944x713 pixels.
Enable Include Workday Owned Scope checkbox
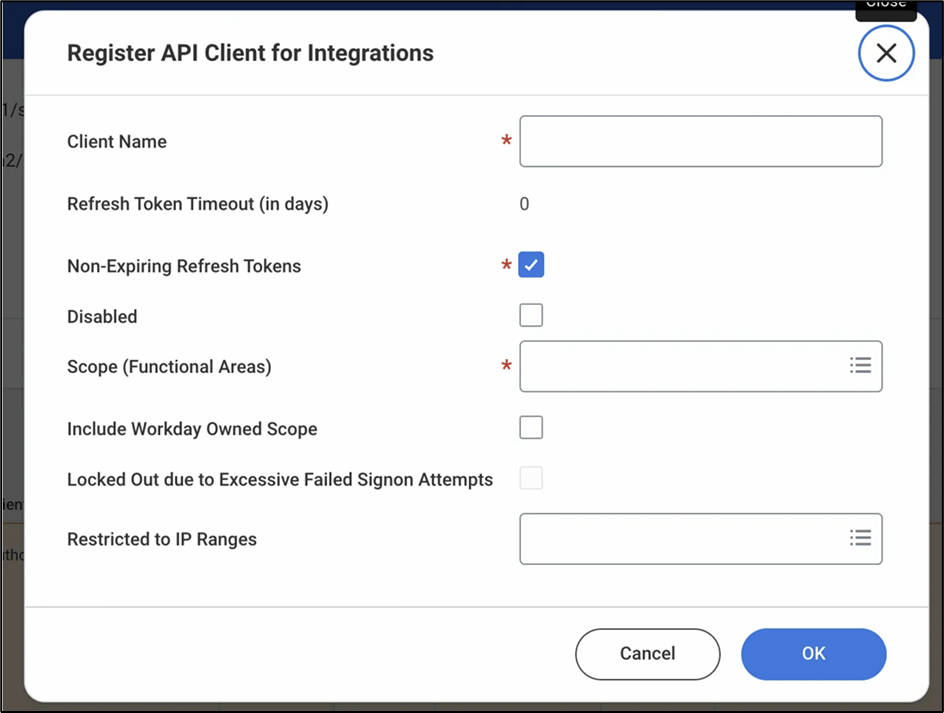(531, 428)
